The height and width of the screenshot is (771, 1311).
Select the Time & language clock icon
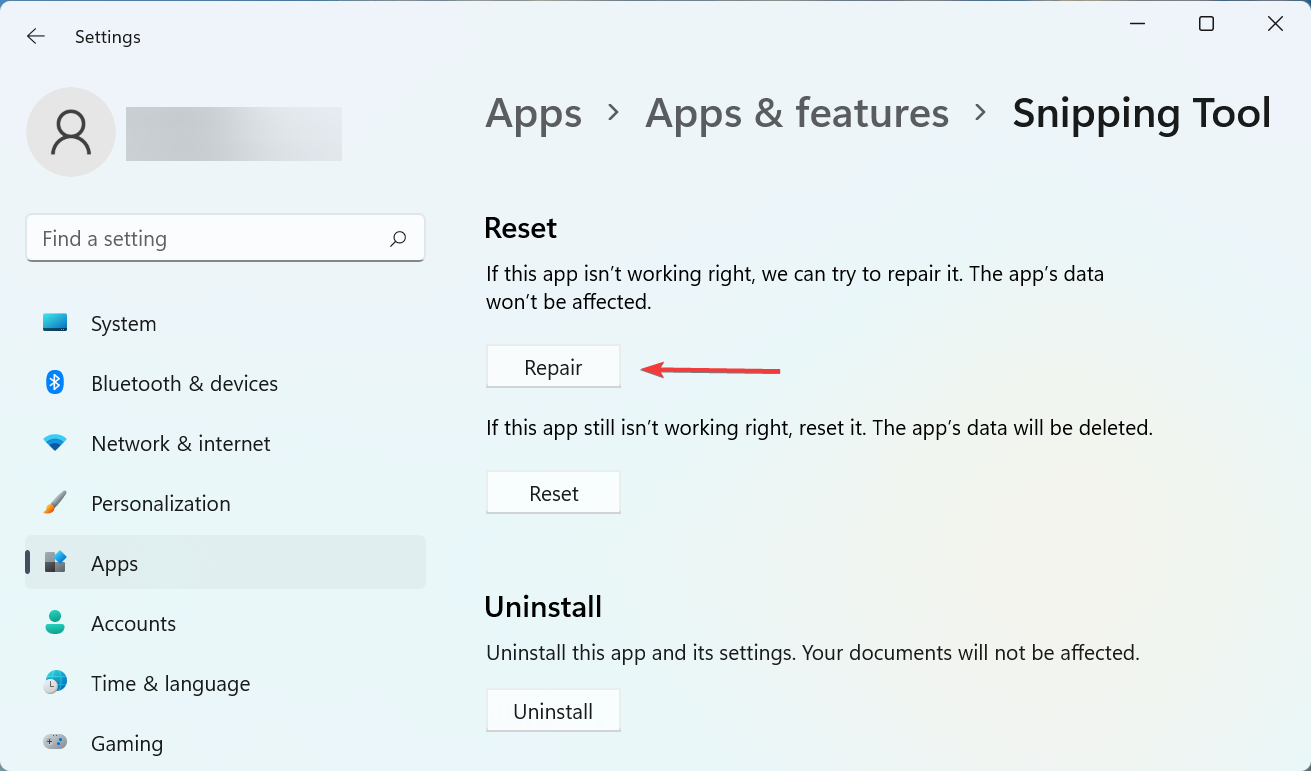tap(55, 683)
